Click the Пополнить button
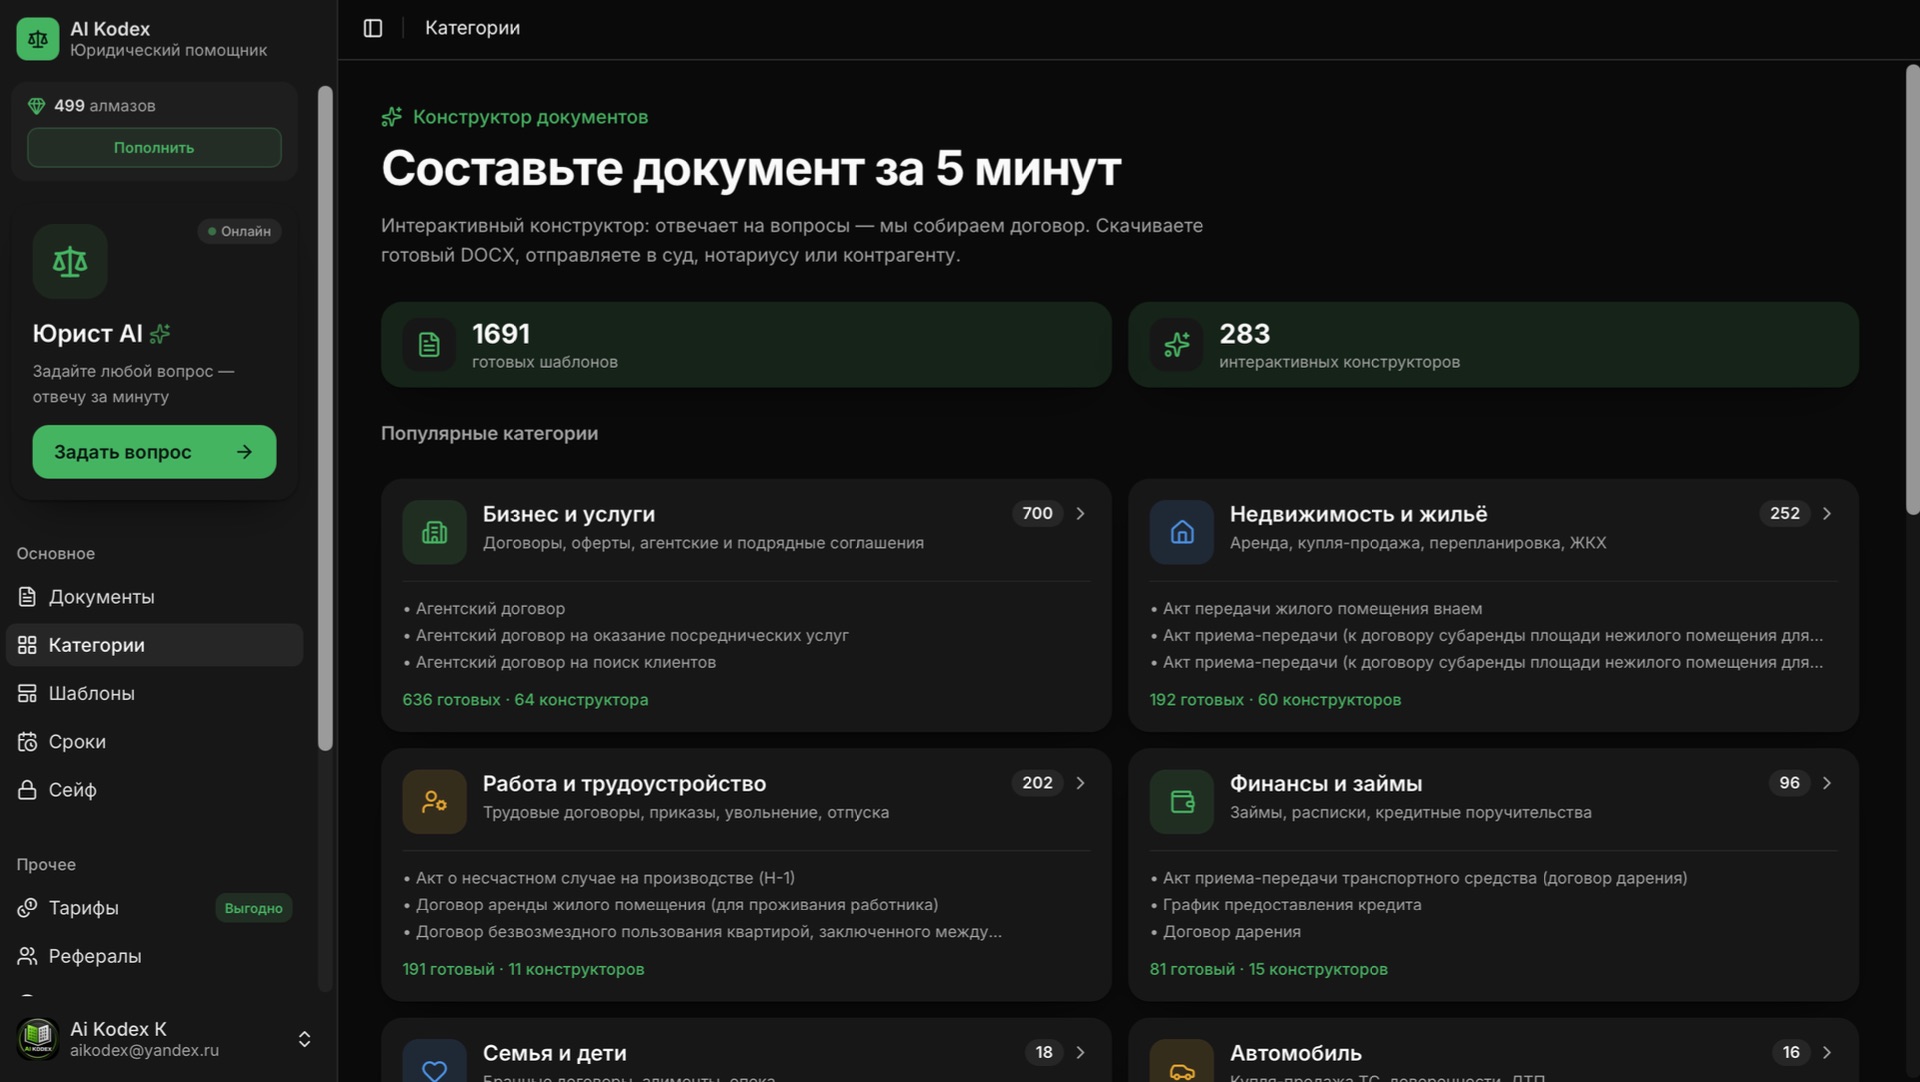The width and height of the screenshot is (1920, 1082). pyautogui.click(x=154, y=148)
